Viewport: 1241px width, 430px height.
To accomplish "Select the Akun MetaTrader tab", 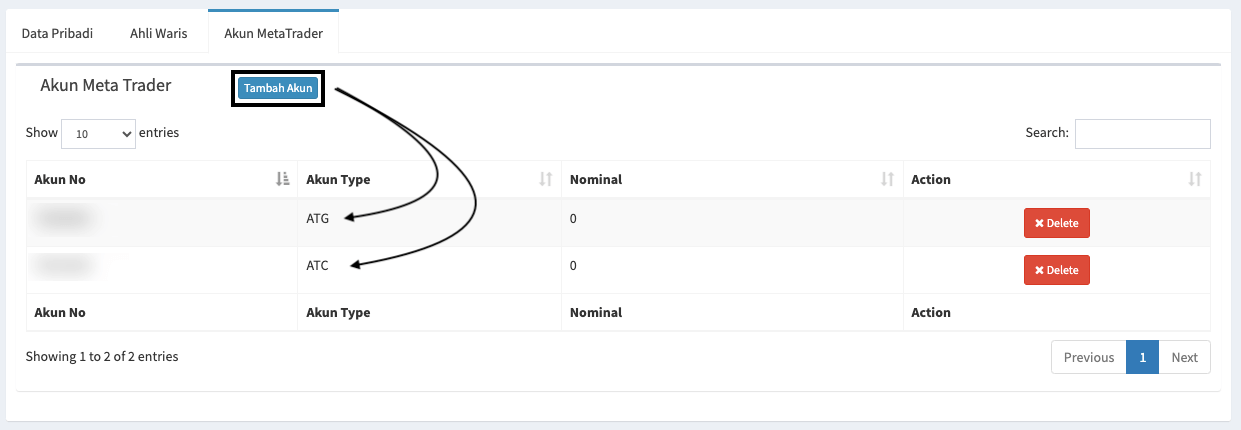I will coord(273,33).
